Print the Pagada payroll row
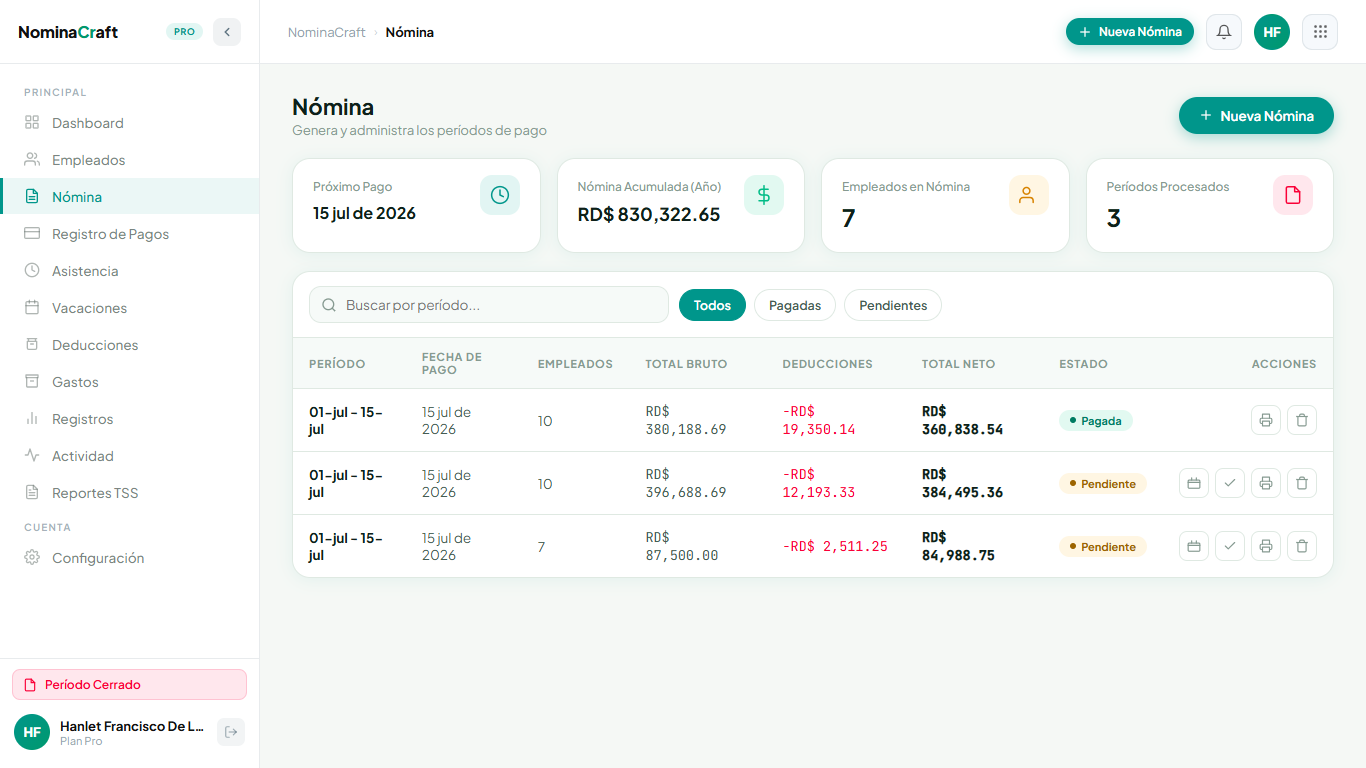Screen dimensions: 1366x768 coord(1266,420)
